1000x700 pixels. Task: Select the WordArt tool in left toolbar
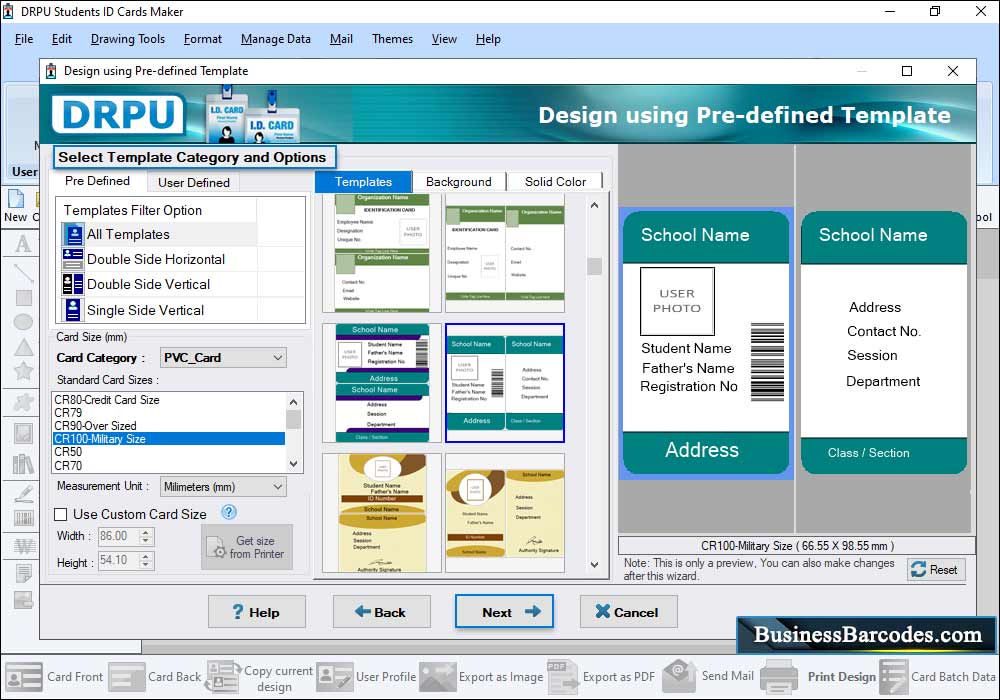pyautogui.click(x=24, y=546)
